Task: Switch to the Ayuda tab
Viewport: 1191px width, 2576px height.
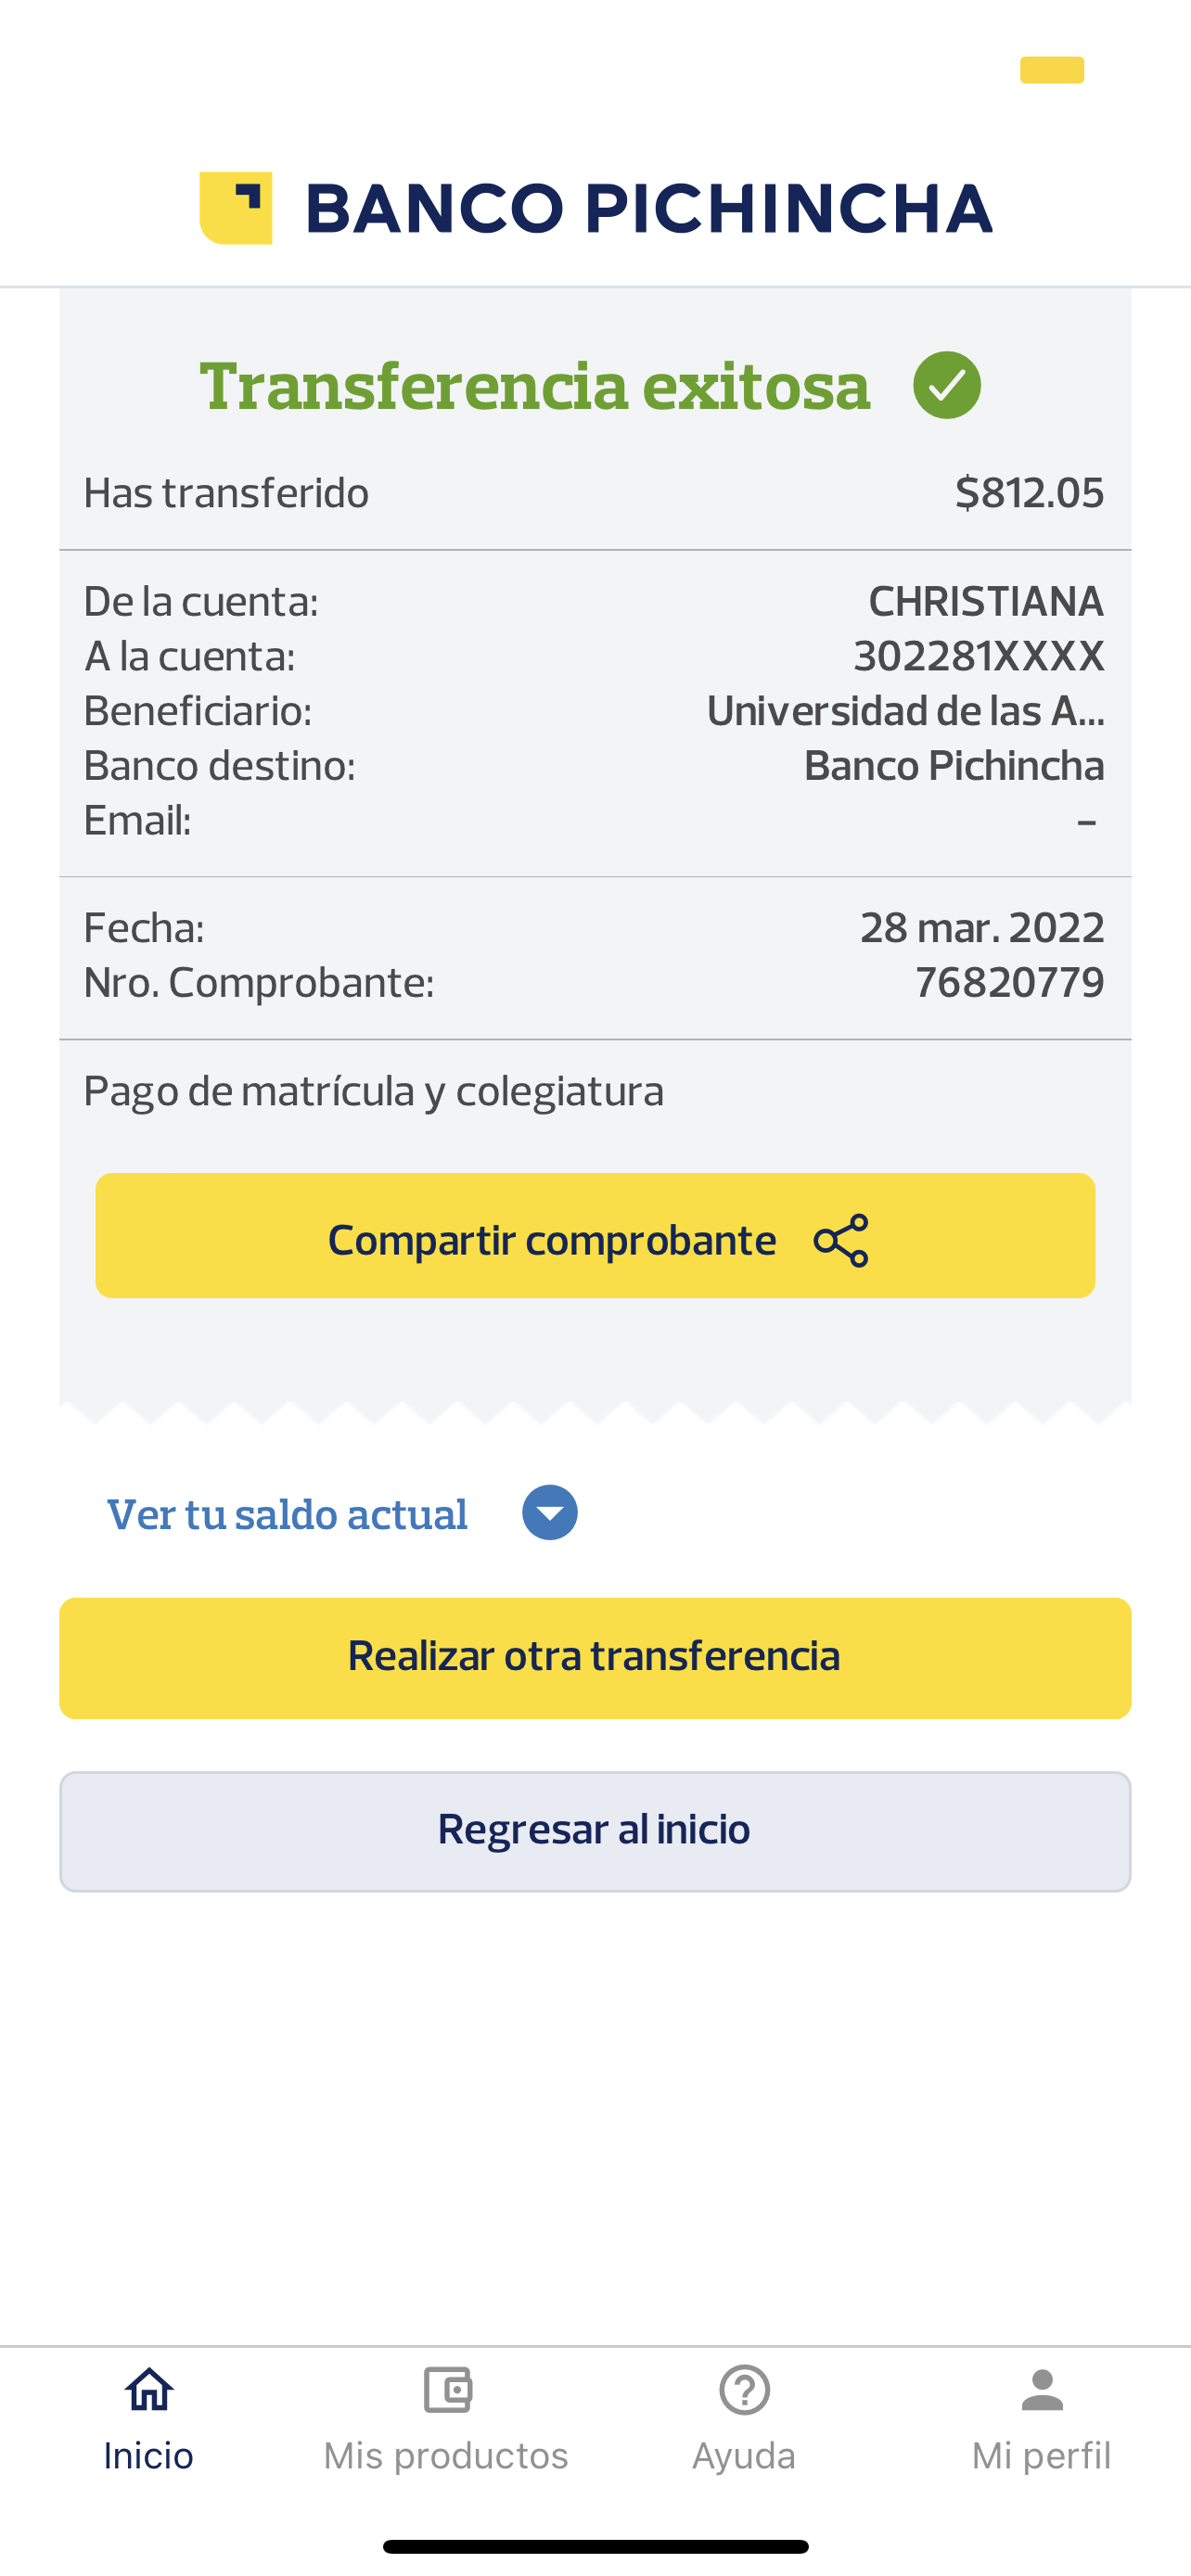Action: tap(744, 2455)
